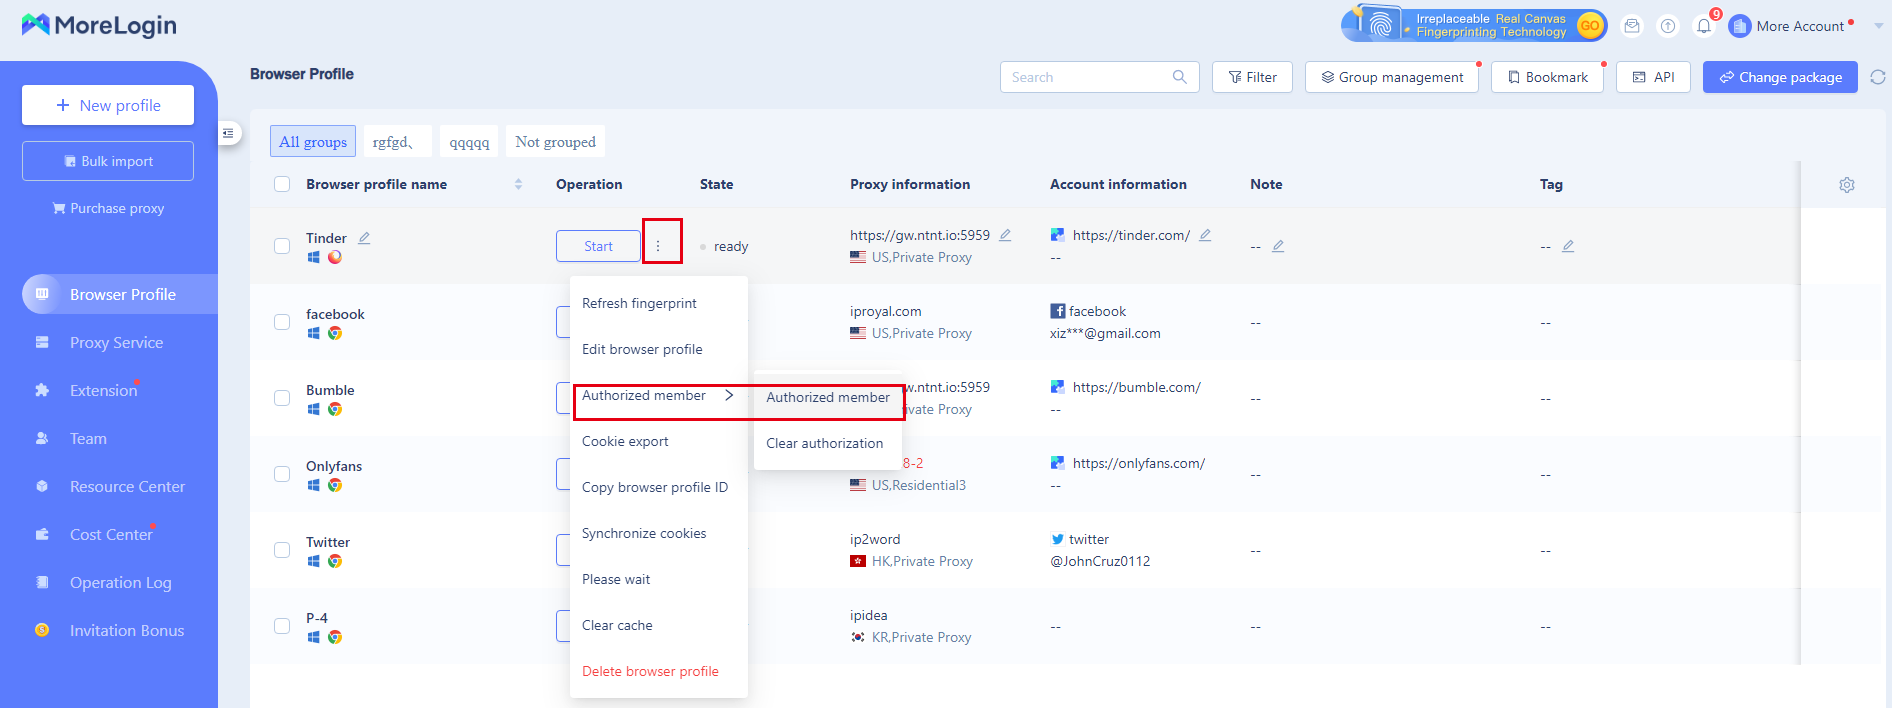This screenshot has height=708, width=1892.
Task: Select Synchronize cookies
Action: click(x=658, y=533)
